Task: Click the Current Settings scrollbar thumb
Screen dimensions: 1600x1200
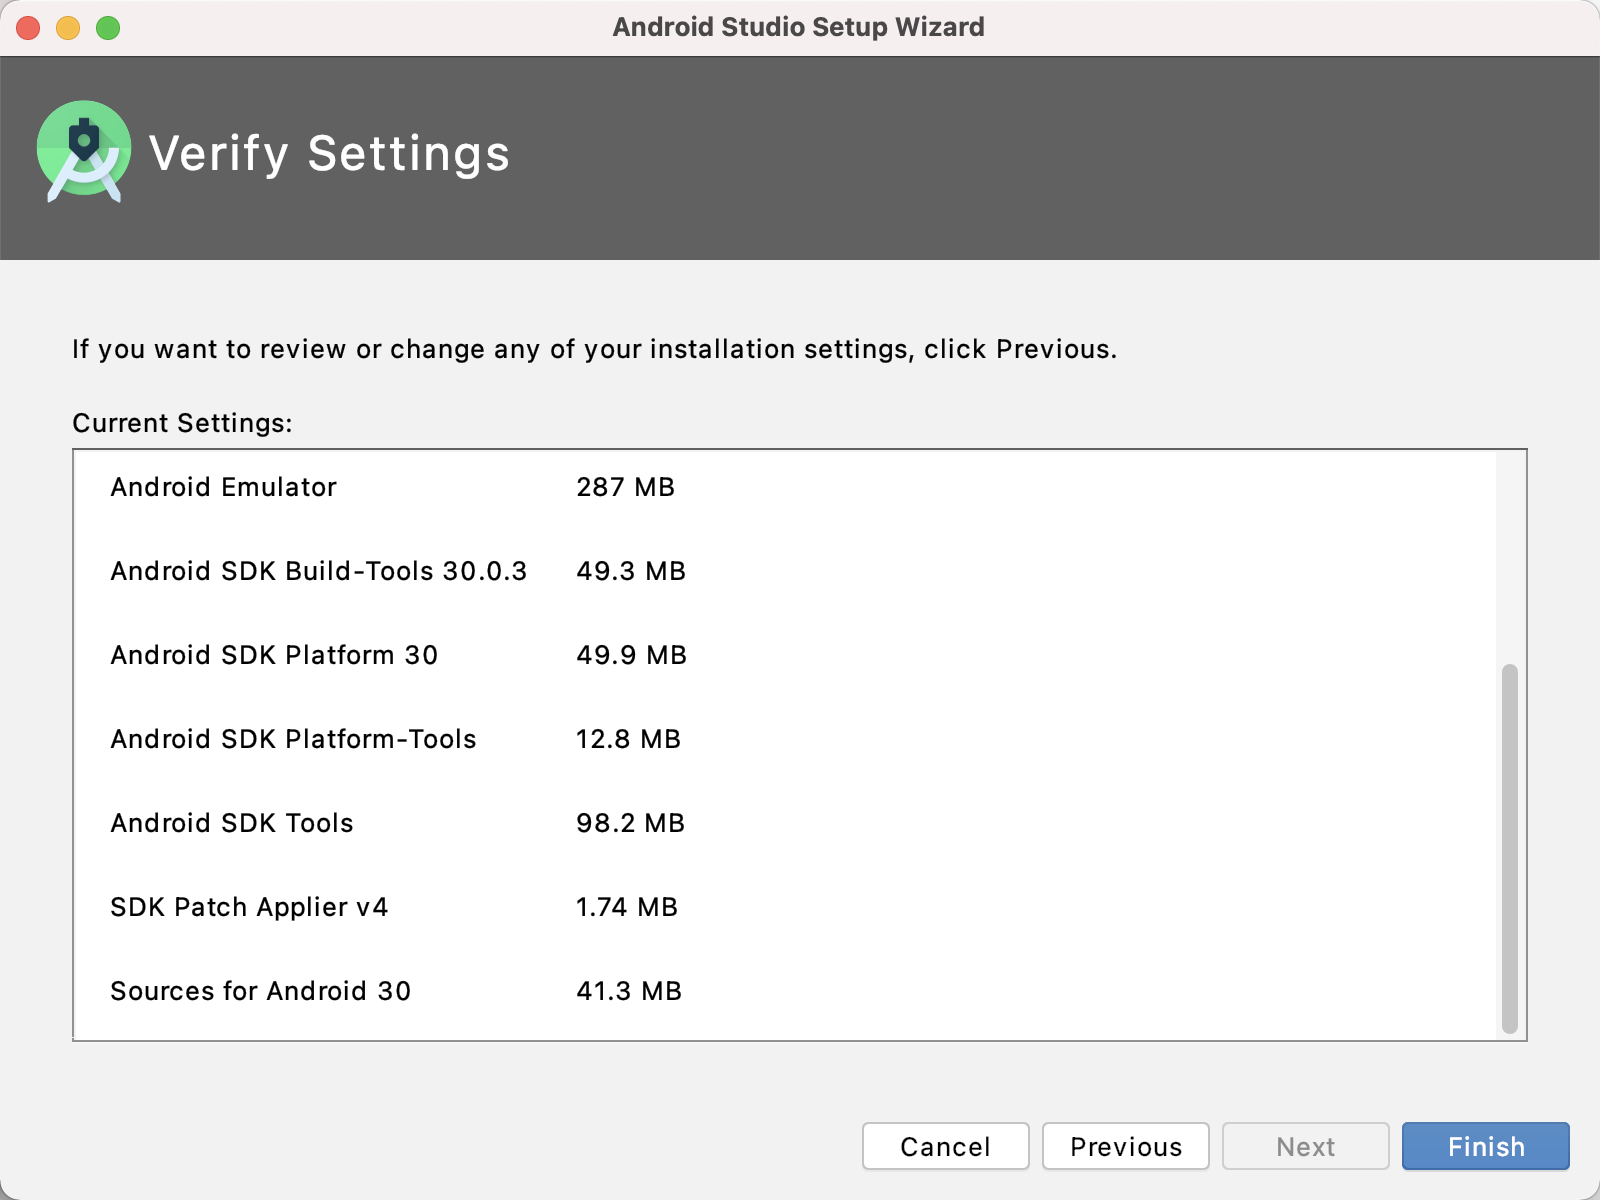Action: (1509, 848)
